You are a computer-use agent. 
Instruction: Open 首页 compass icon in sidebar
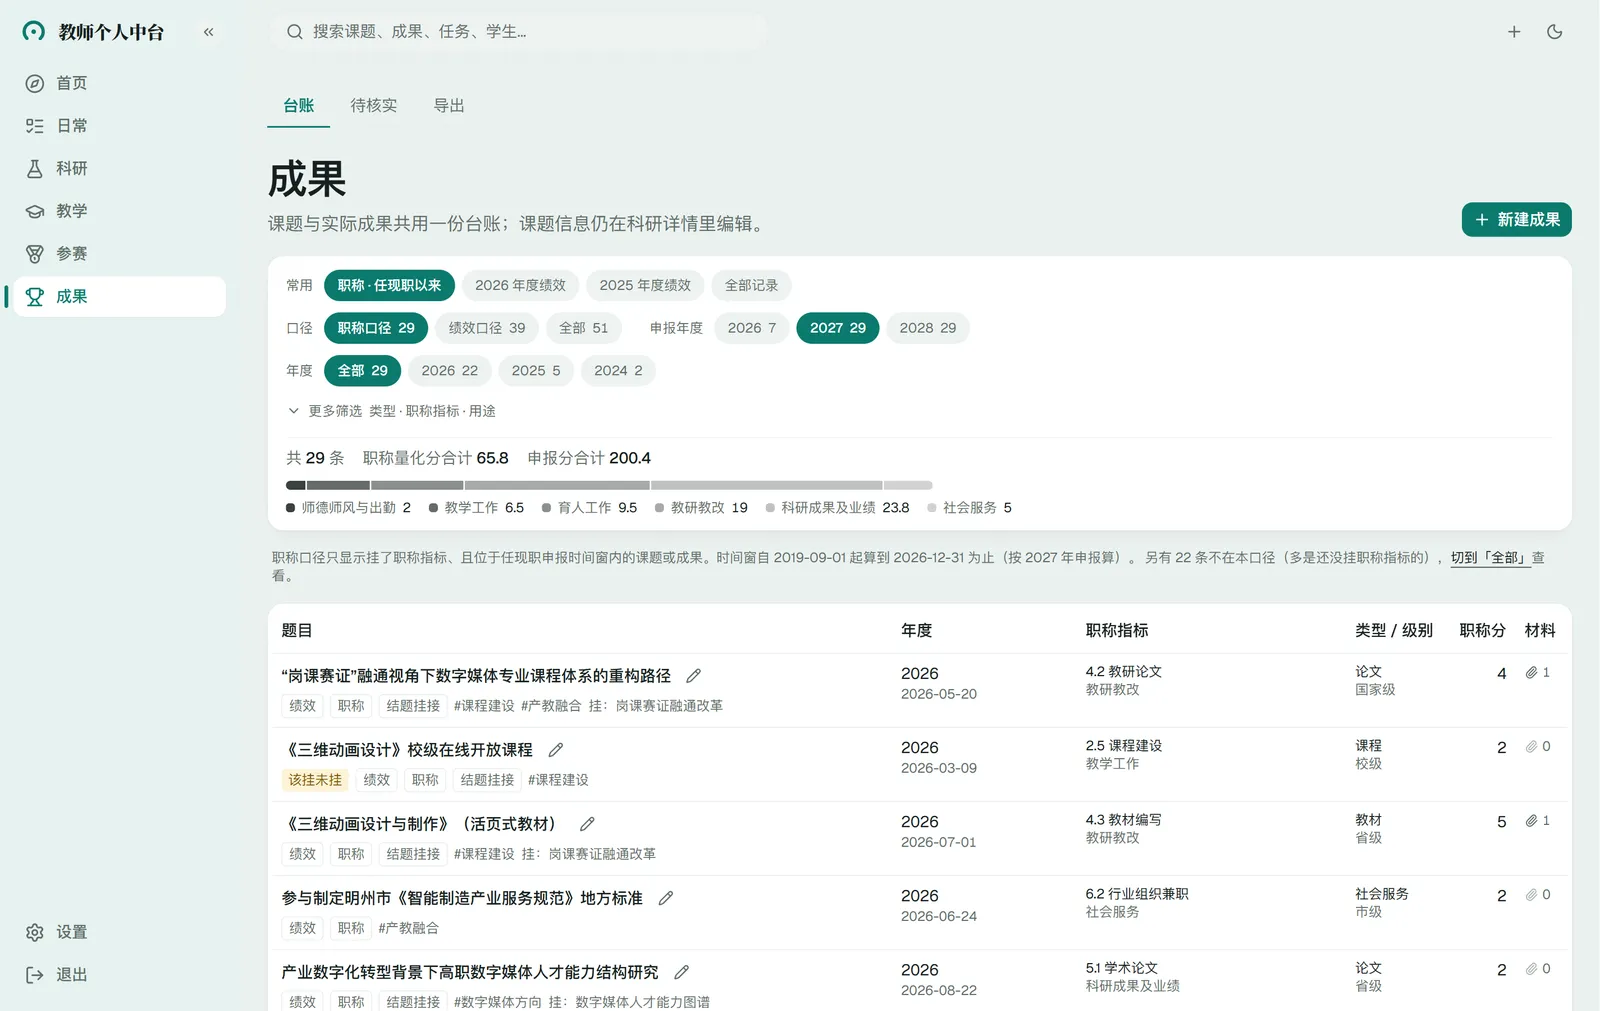point(35,83)
